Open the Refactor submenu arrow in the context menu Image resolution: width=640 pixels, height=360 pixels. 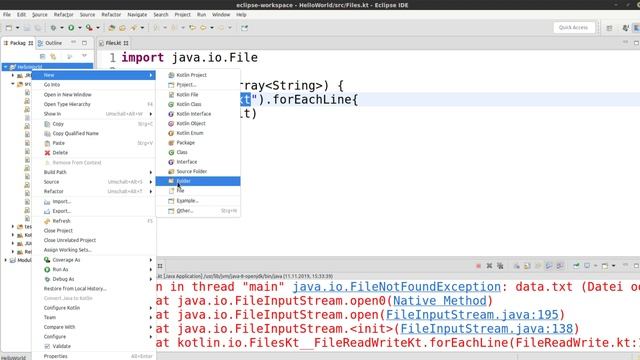[x=151, y=191]
